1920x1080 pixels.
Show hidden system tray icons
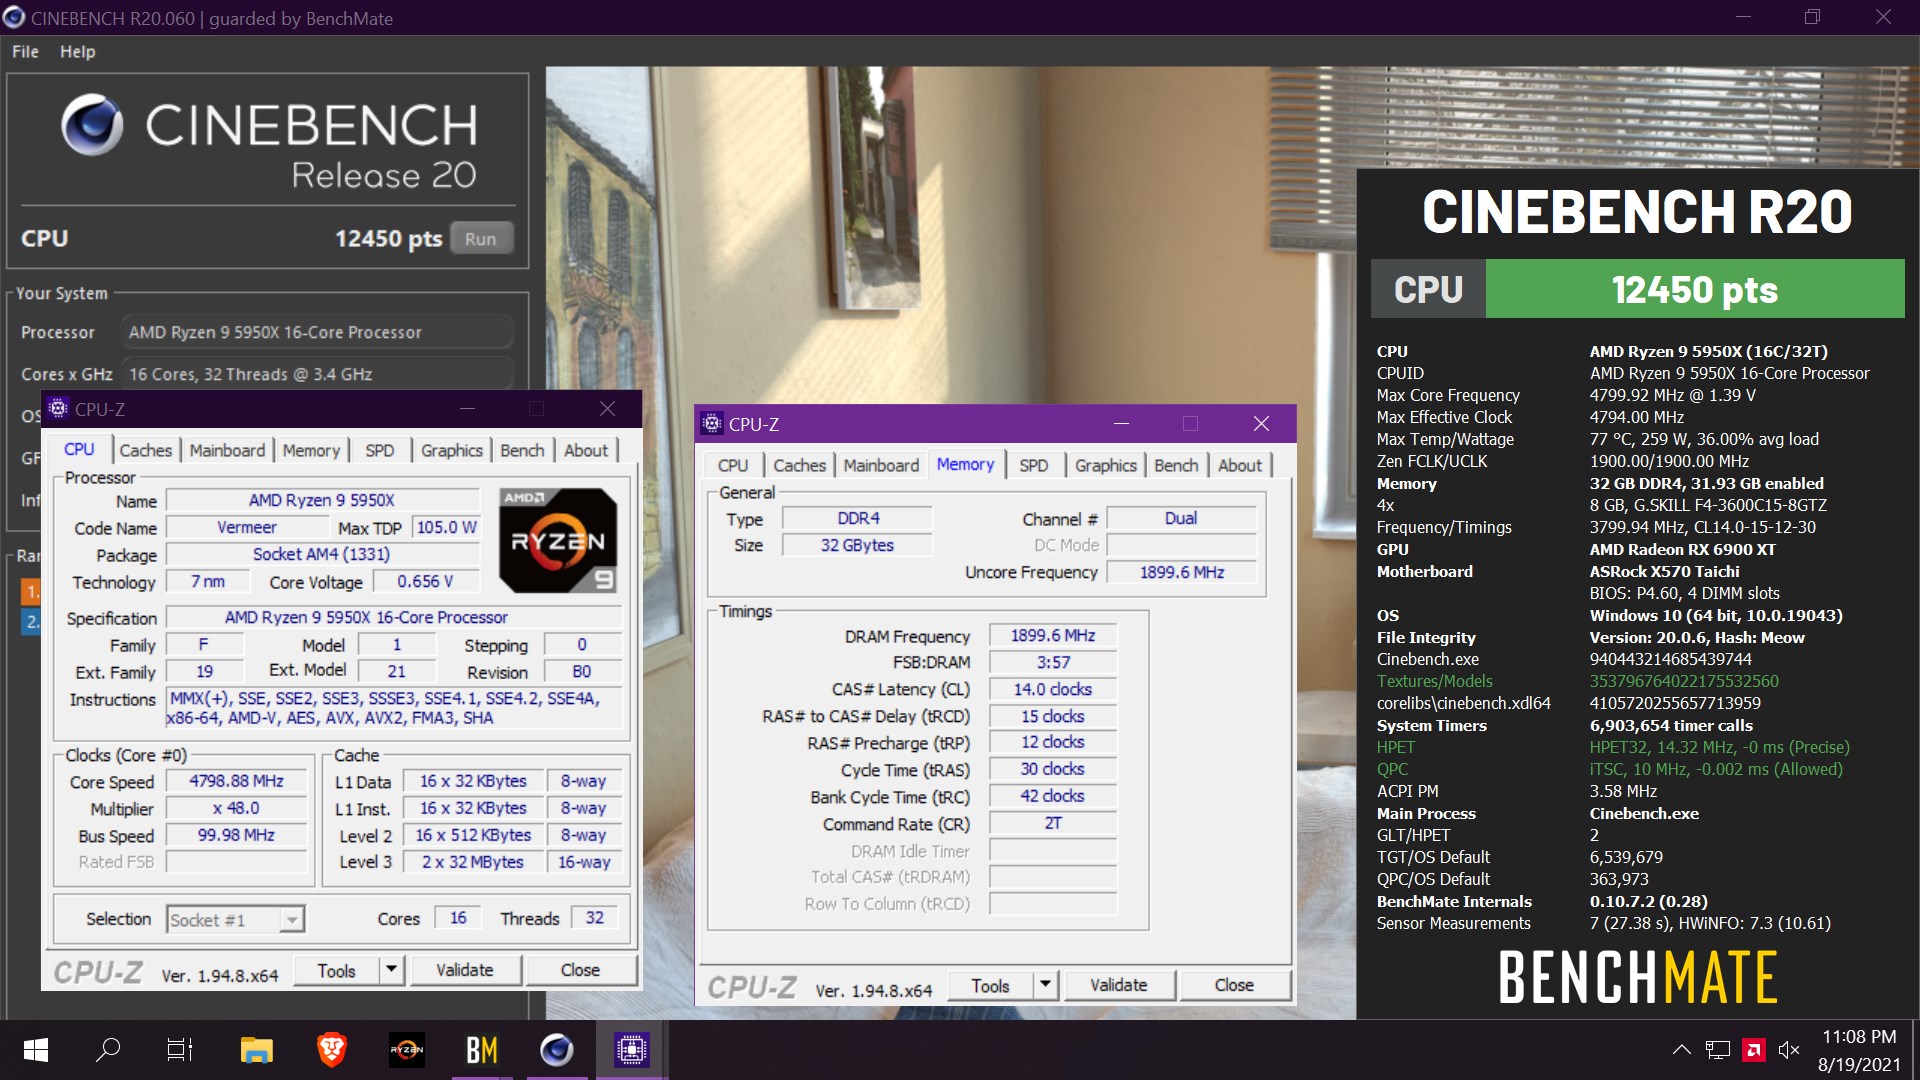point(1682,1050)
